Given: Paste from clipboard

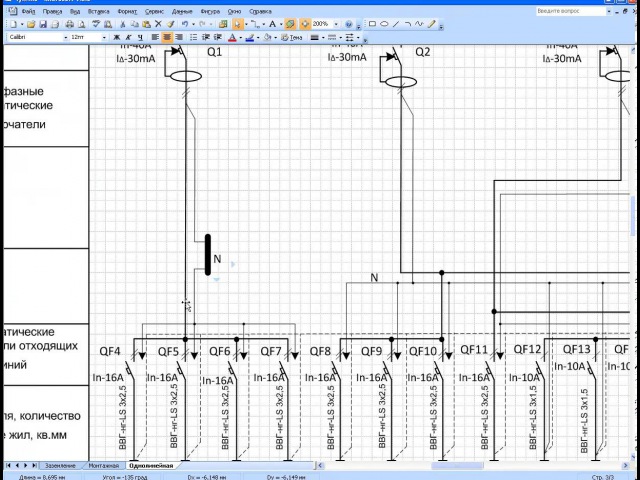Looking at the screenshot, I should pos(146,24).
